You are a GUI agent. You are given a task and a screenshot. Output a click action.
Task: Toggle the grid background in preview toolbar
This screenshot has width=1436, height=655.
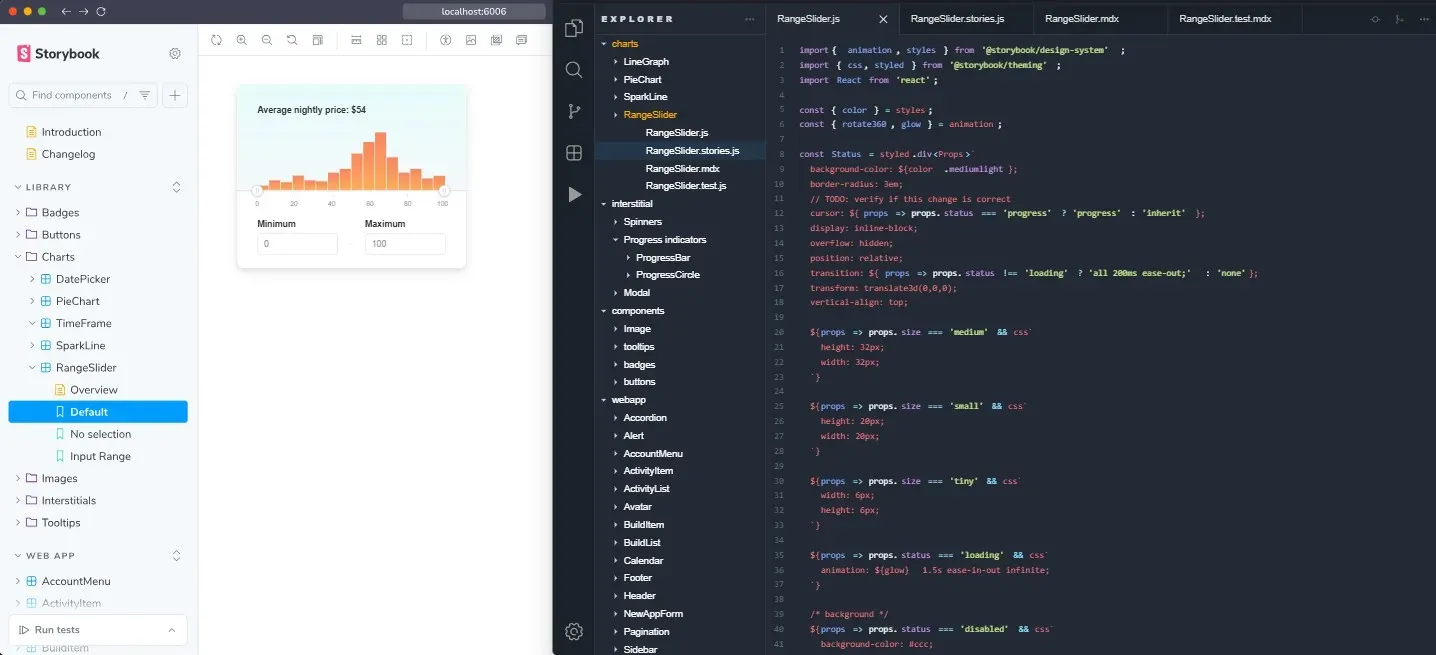click(x=382, y=40)
